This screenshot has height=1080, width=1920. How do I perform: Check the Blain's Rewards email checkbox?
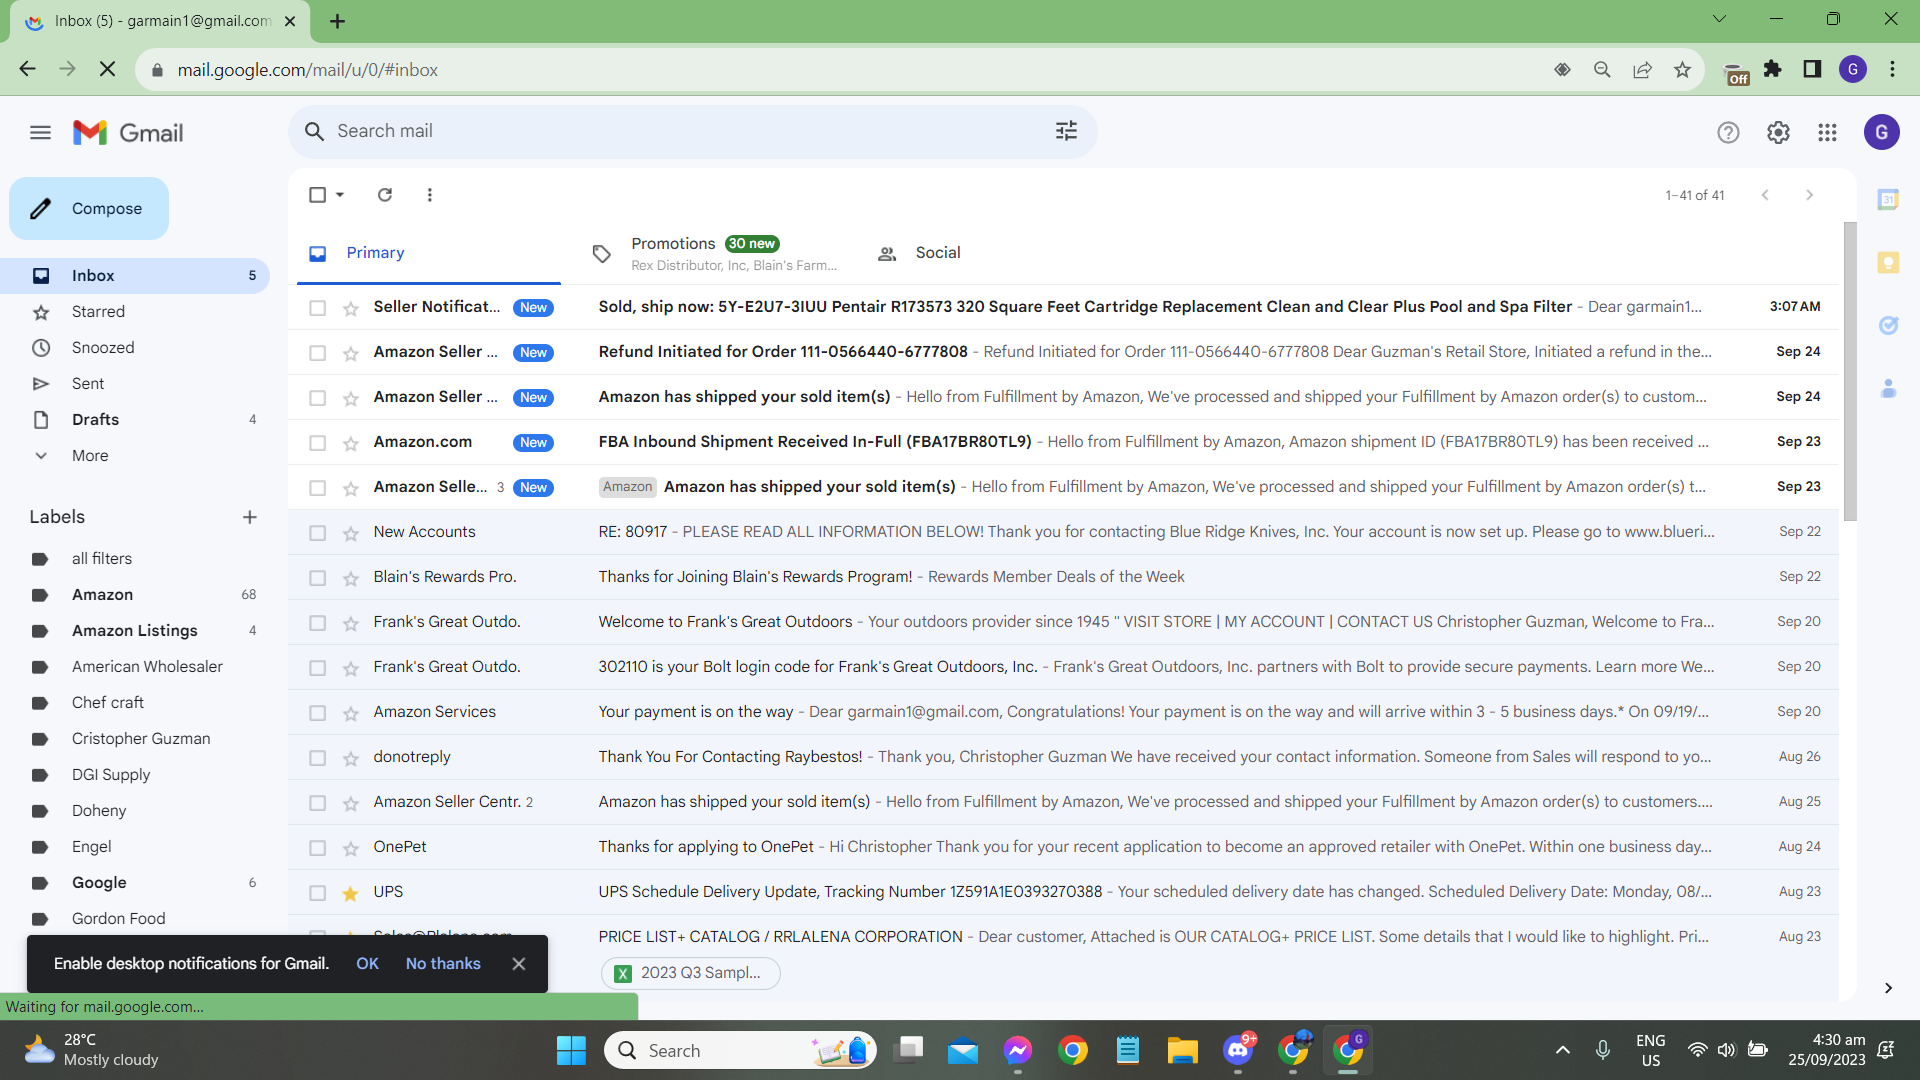click(317, 578)
